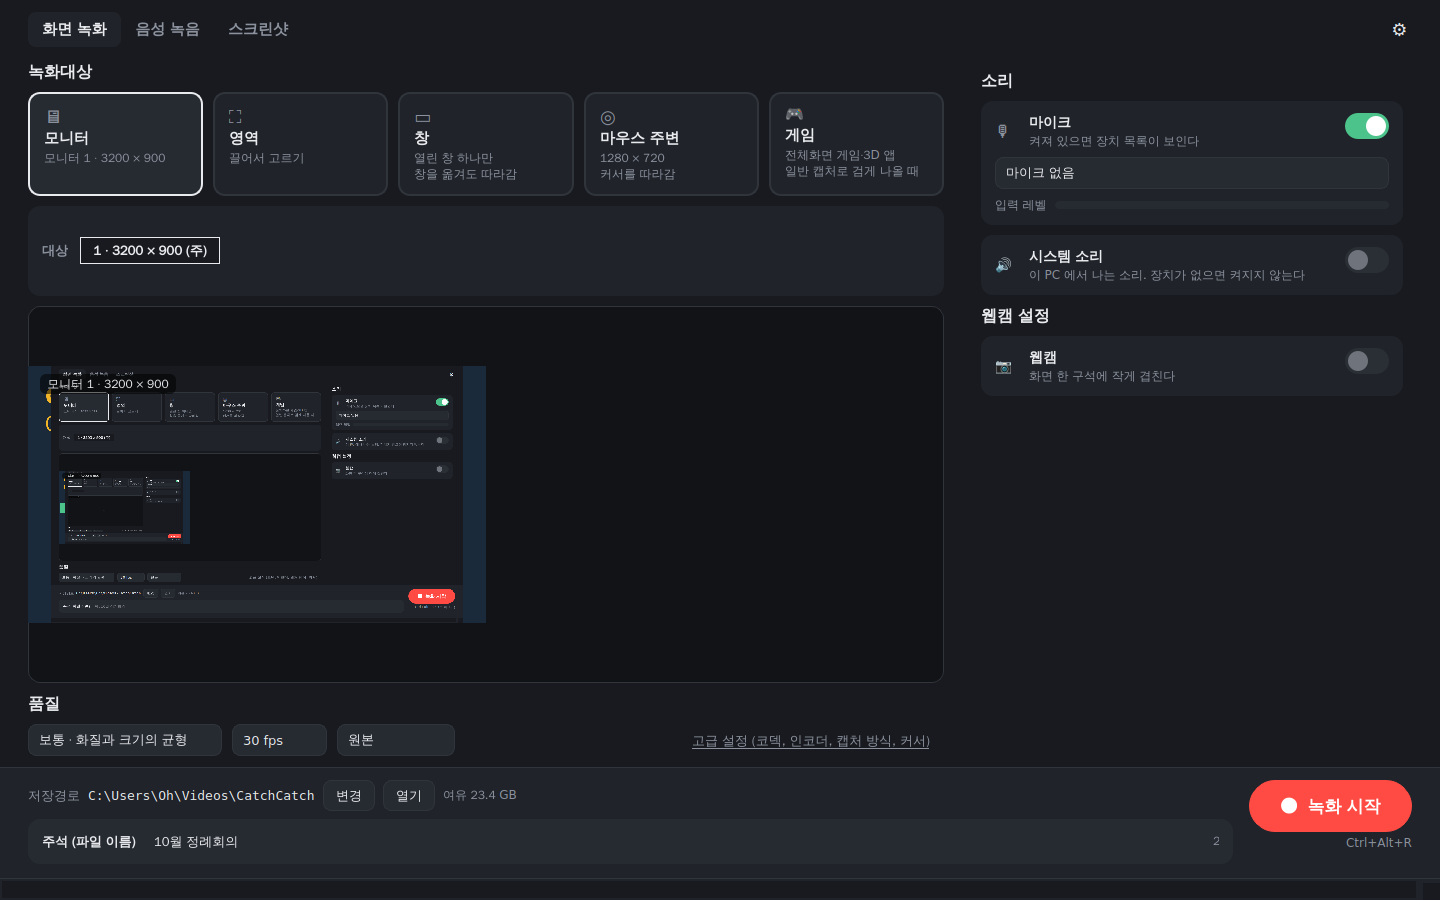Turn off the 마이크 toggle
1440x900 pixels.
1366,126
